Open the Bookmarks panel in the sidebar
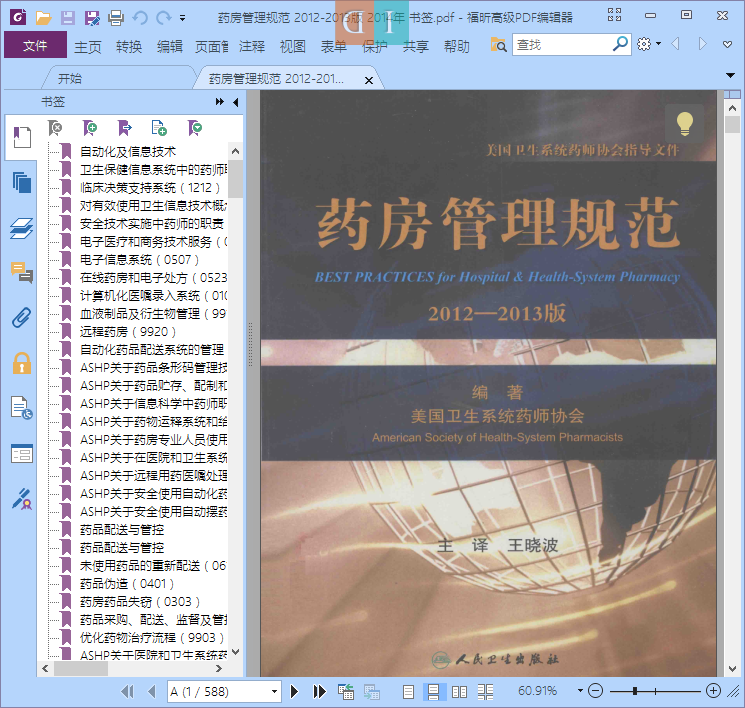This screenshot has height=708, width=745. point(21,137)
